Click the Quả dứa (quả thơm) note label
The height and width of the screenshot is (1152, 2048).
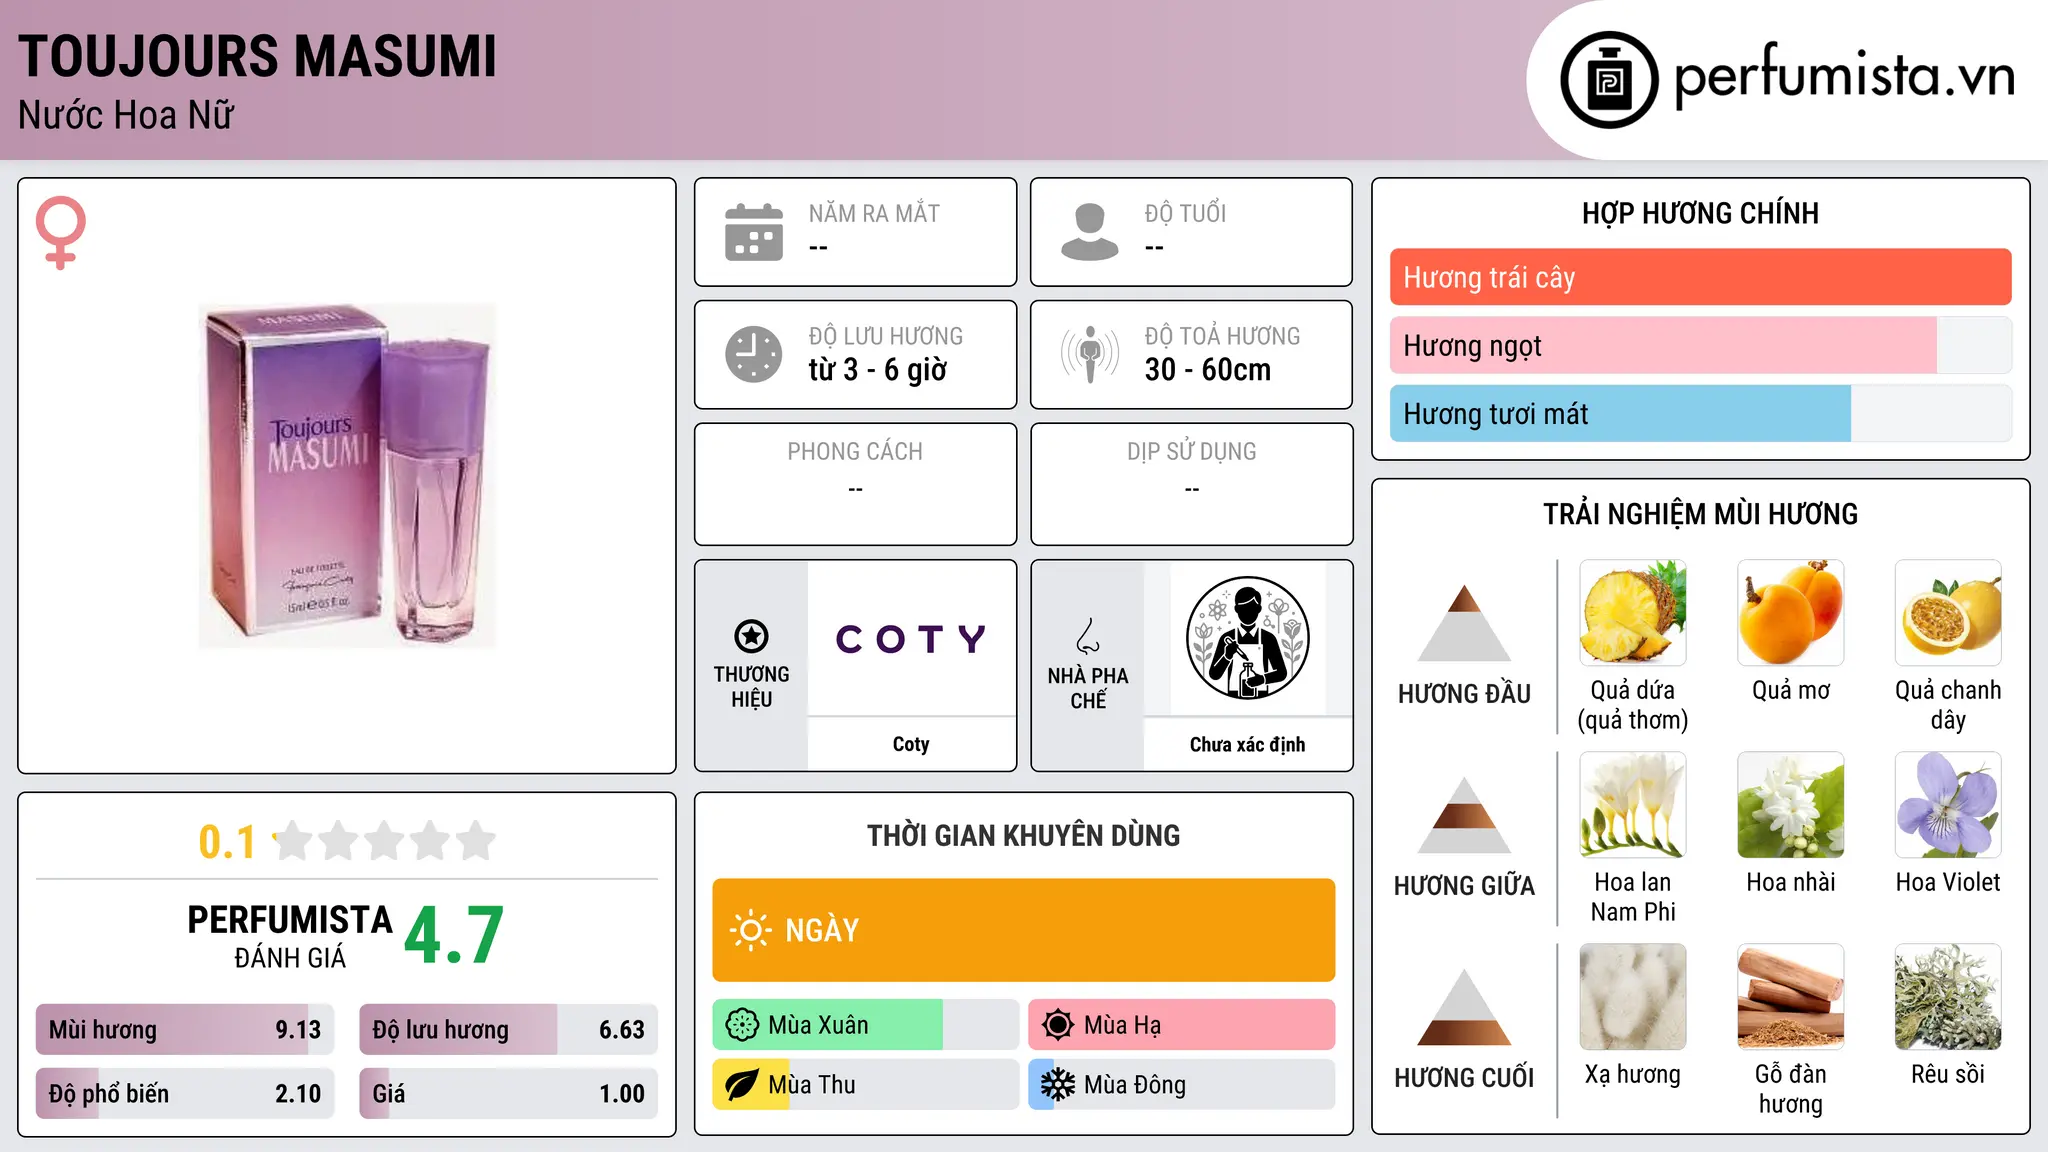pos(1633,705)
